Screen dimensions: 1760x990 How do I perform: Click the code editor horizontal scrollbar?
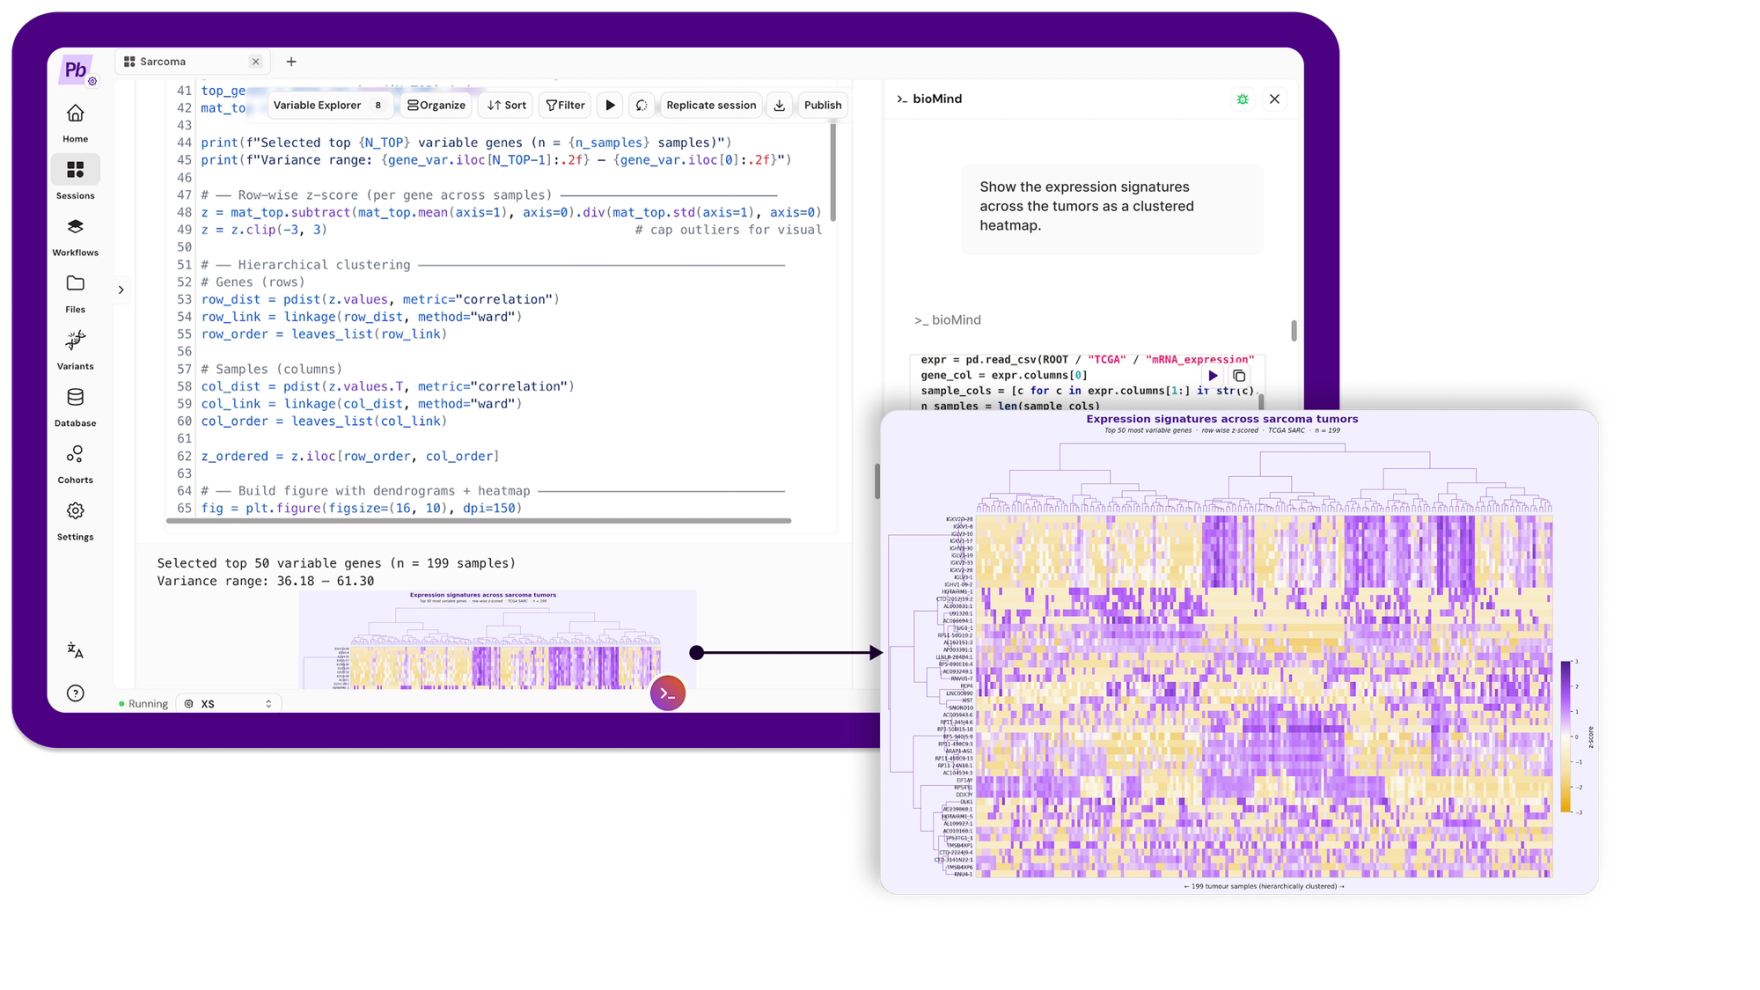(x=479, y=521)
